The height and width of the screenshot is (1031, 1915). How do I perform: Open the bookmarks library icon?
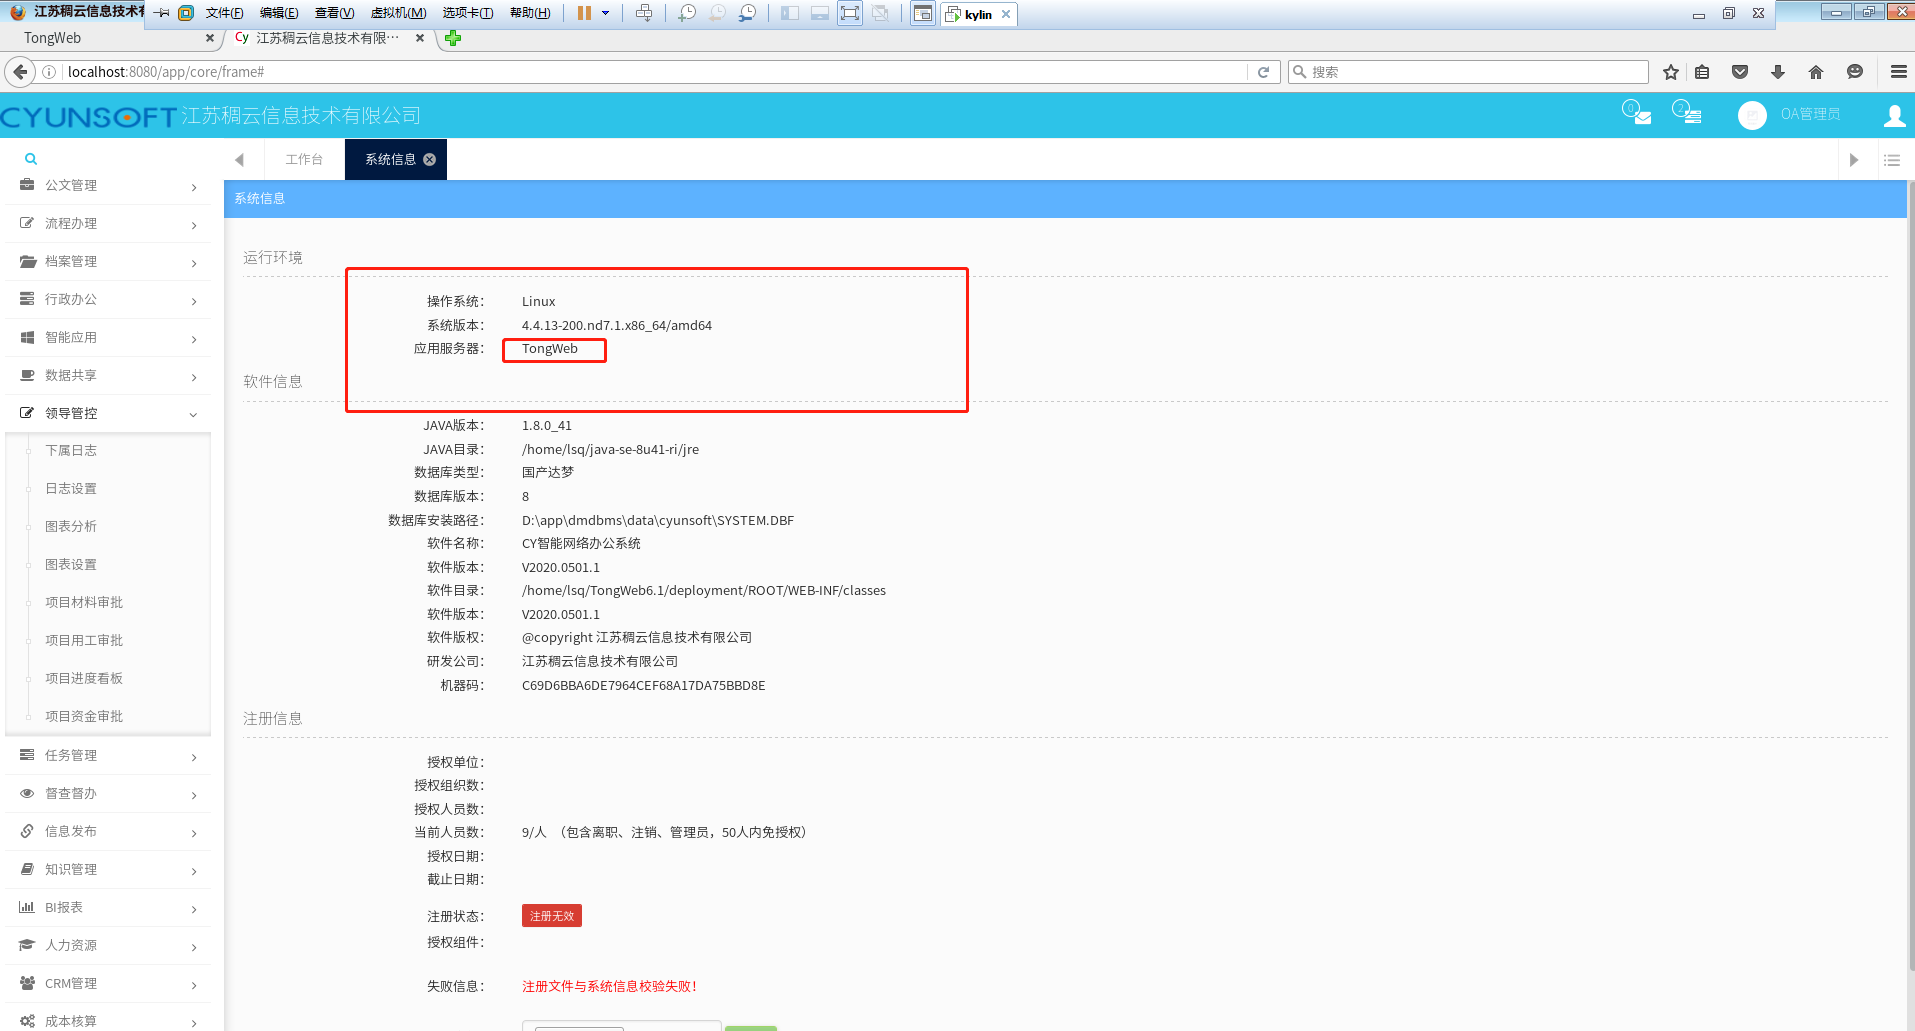[x=1702, y=72]
